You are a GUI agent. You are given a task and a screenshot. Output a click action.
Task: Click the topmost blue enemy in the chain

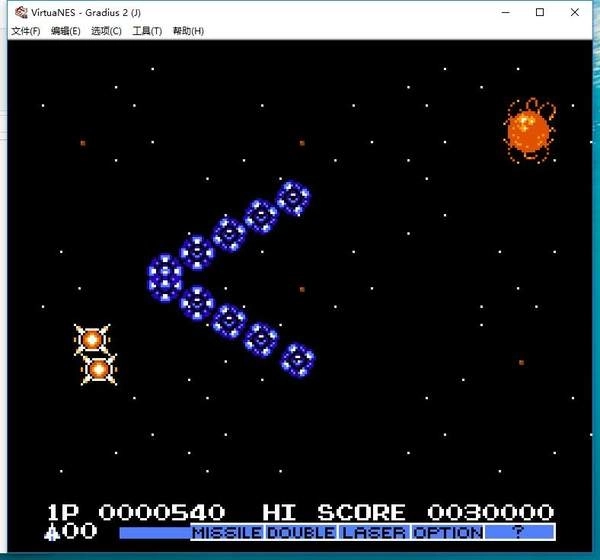click(x=293, y=197)
